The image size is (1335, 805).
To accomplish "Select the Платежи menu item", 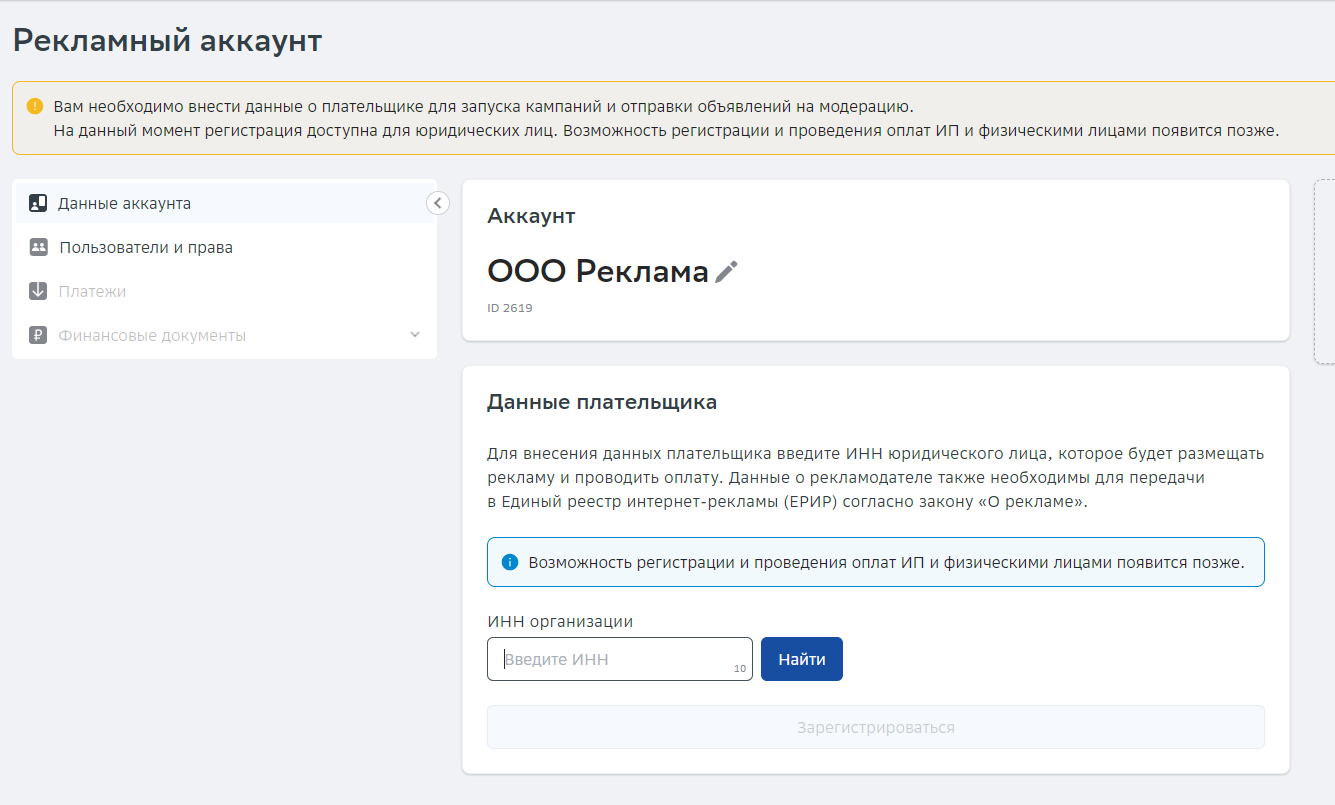I will [226, 291].
